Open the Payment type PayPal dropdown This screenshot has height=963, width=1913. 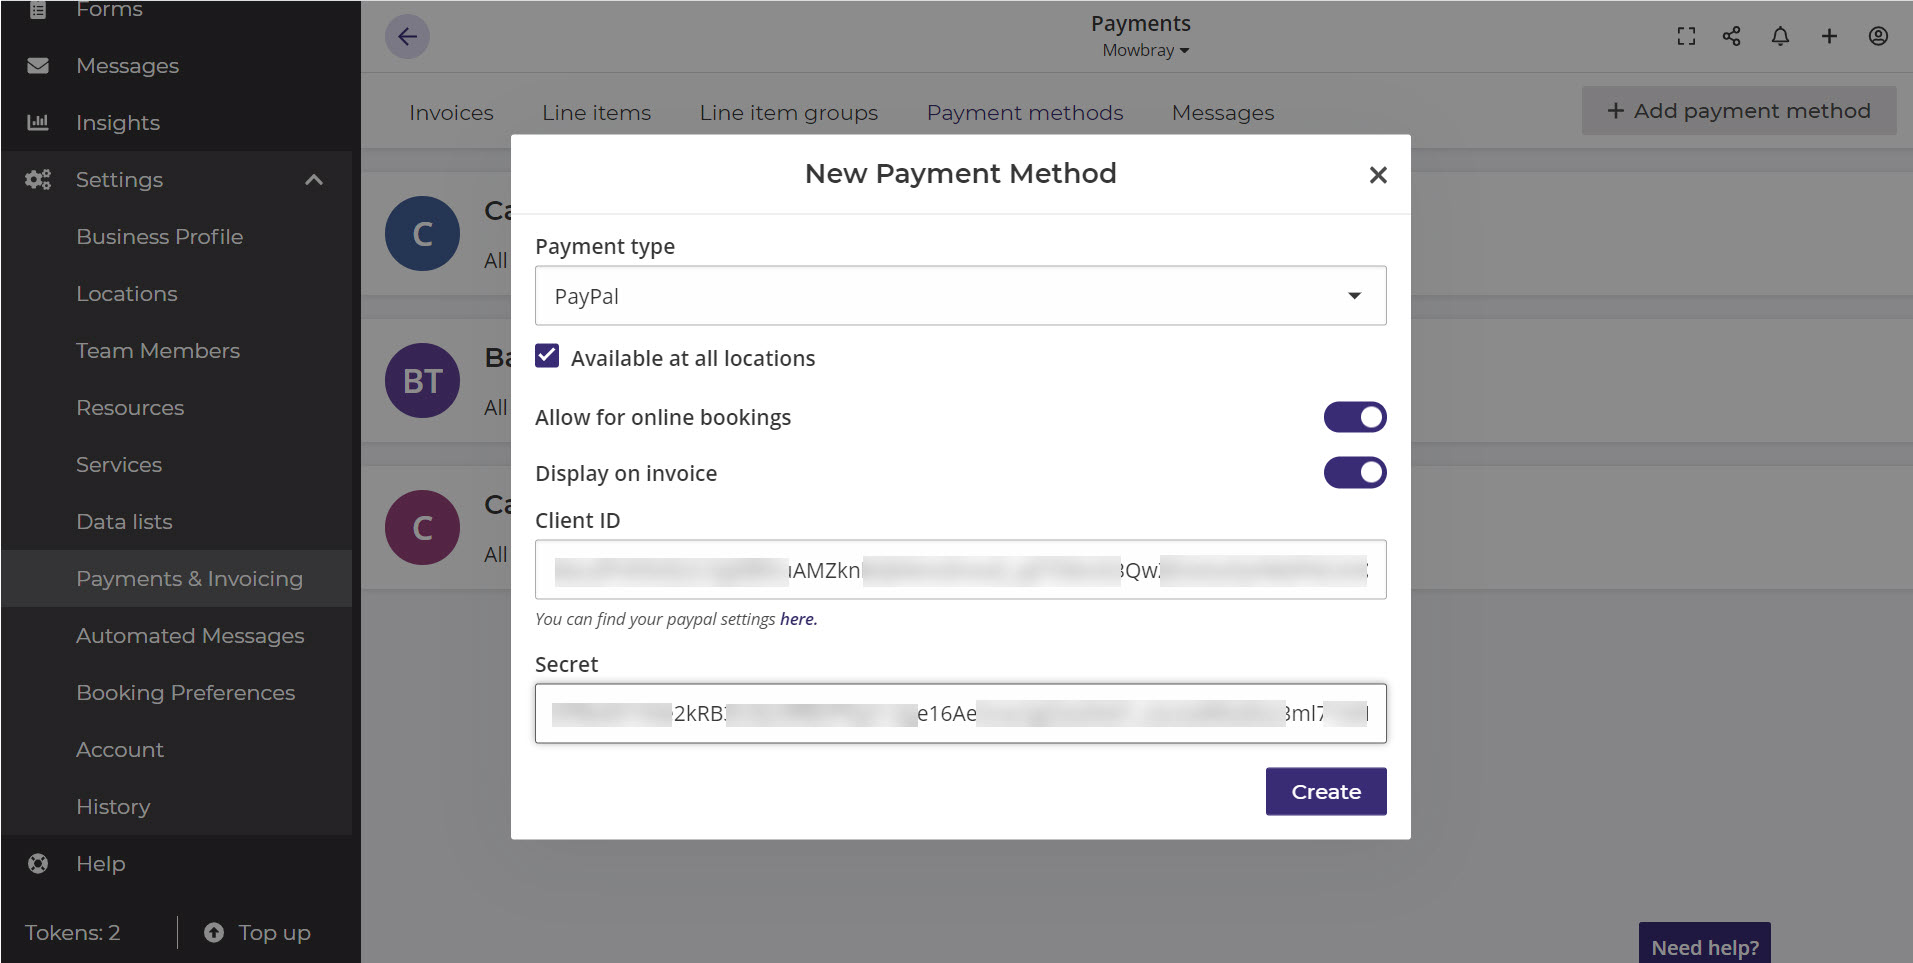(960, 296)
